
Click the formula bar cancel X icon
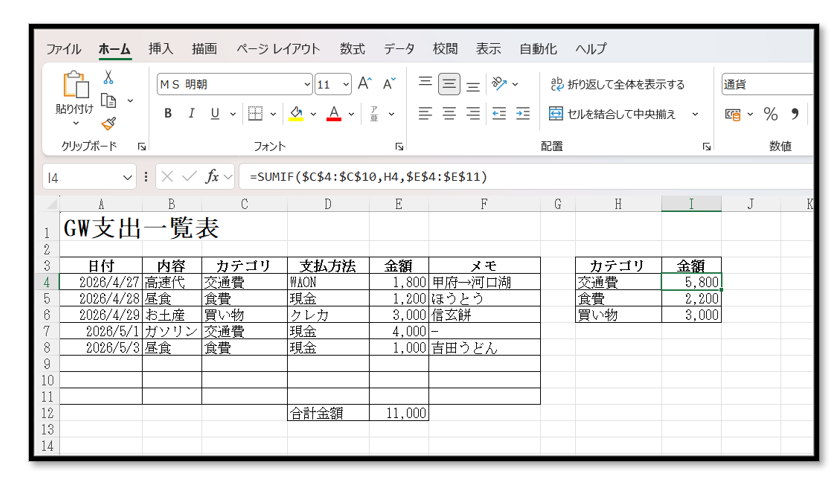pos(167,177)
